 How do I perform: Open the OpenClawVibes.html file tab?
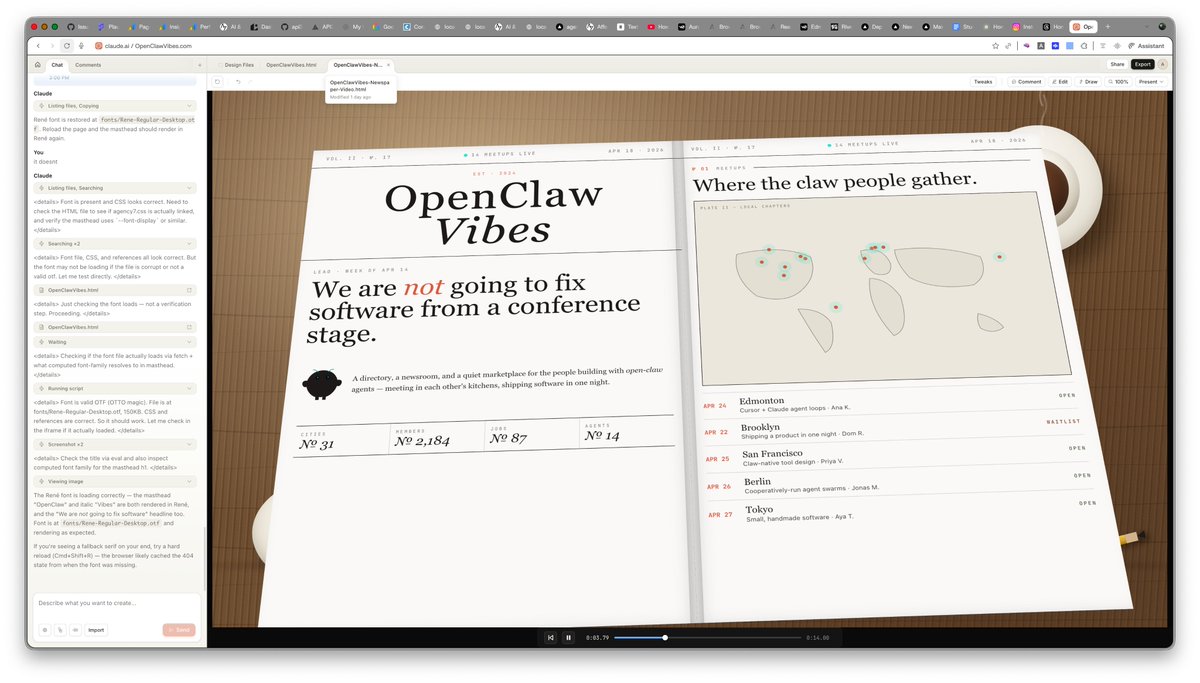pos(291,64)
